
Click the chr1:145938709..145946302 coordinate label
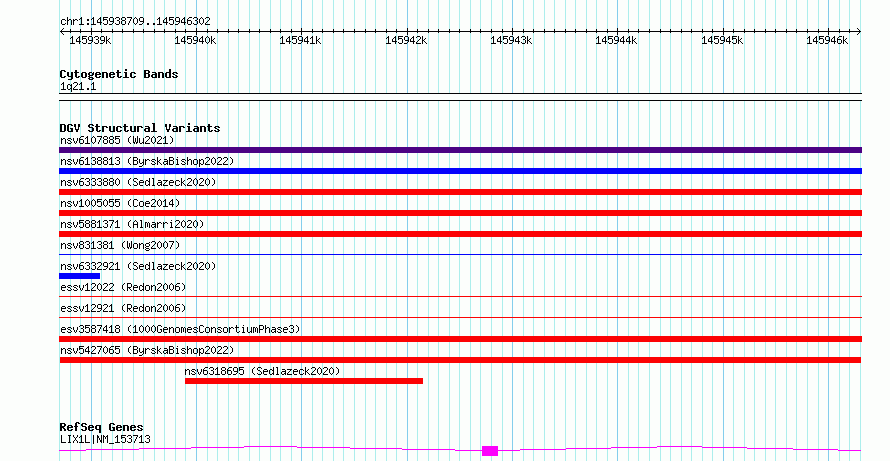click(x=135, y=21)
